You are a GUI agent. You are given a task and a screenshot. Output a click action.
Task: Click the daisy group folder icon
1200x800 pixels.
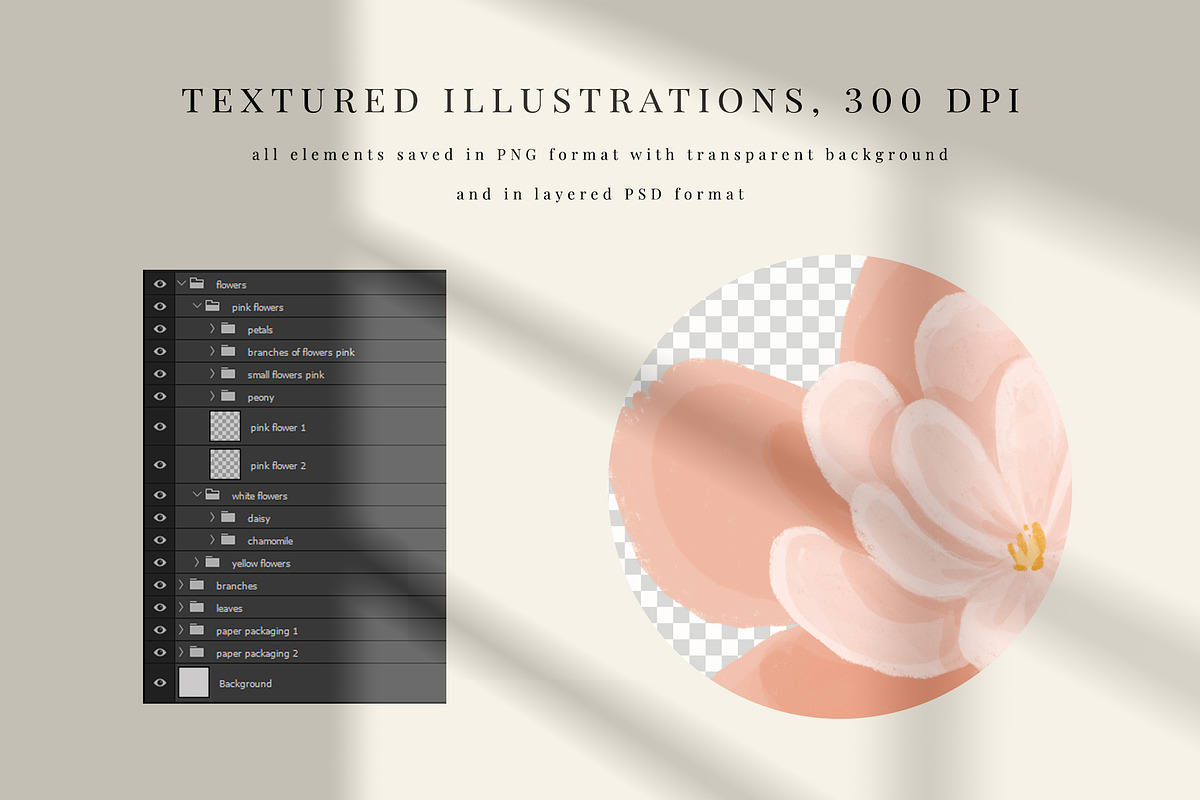228,518
